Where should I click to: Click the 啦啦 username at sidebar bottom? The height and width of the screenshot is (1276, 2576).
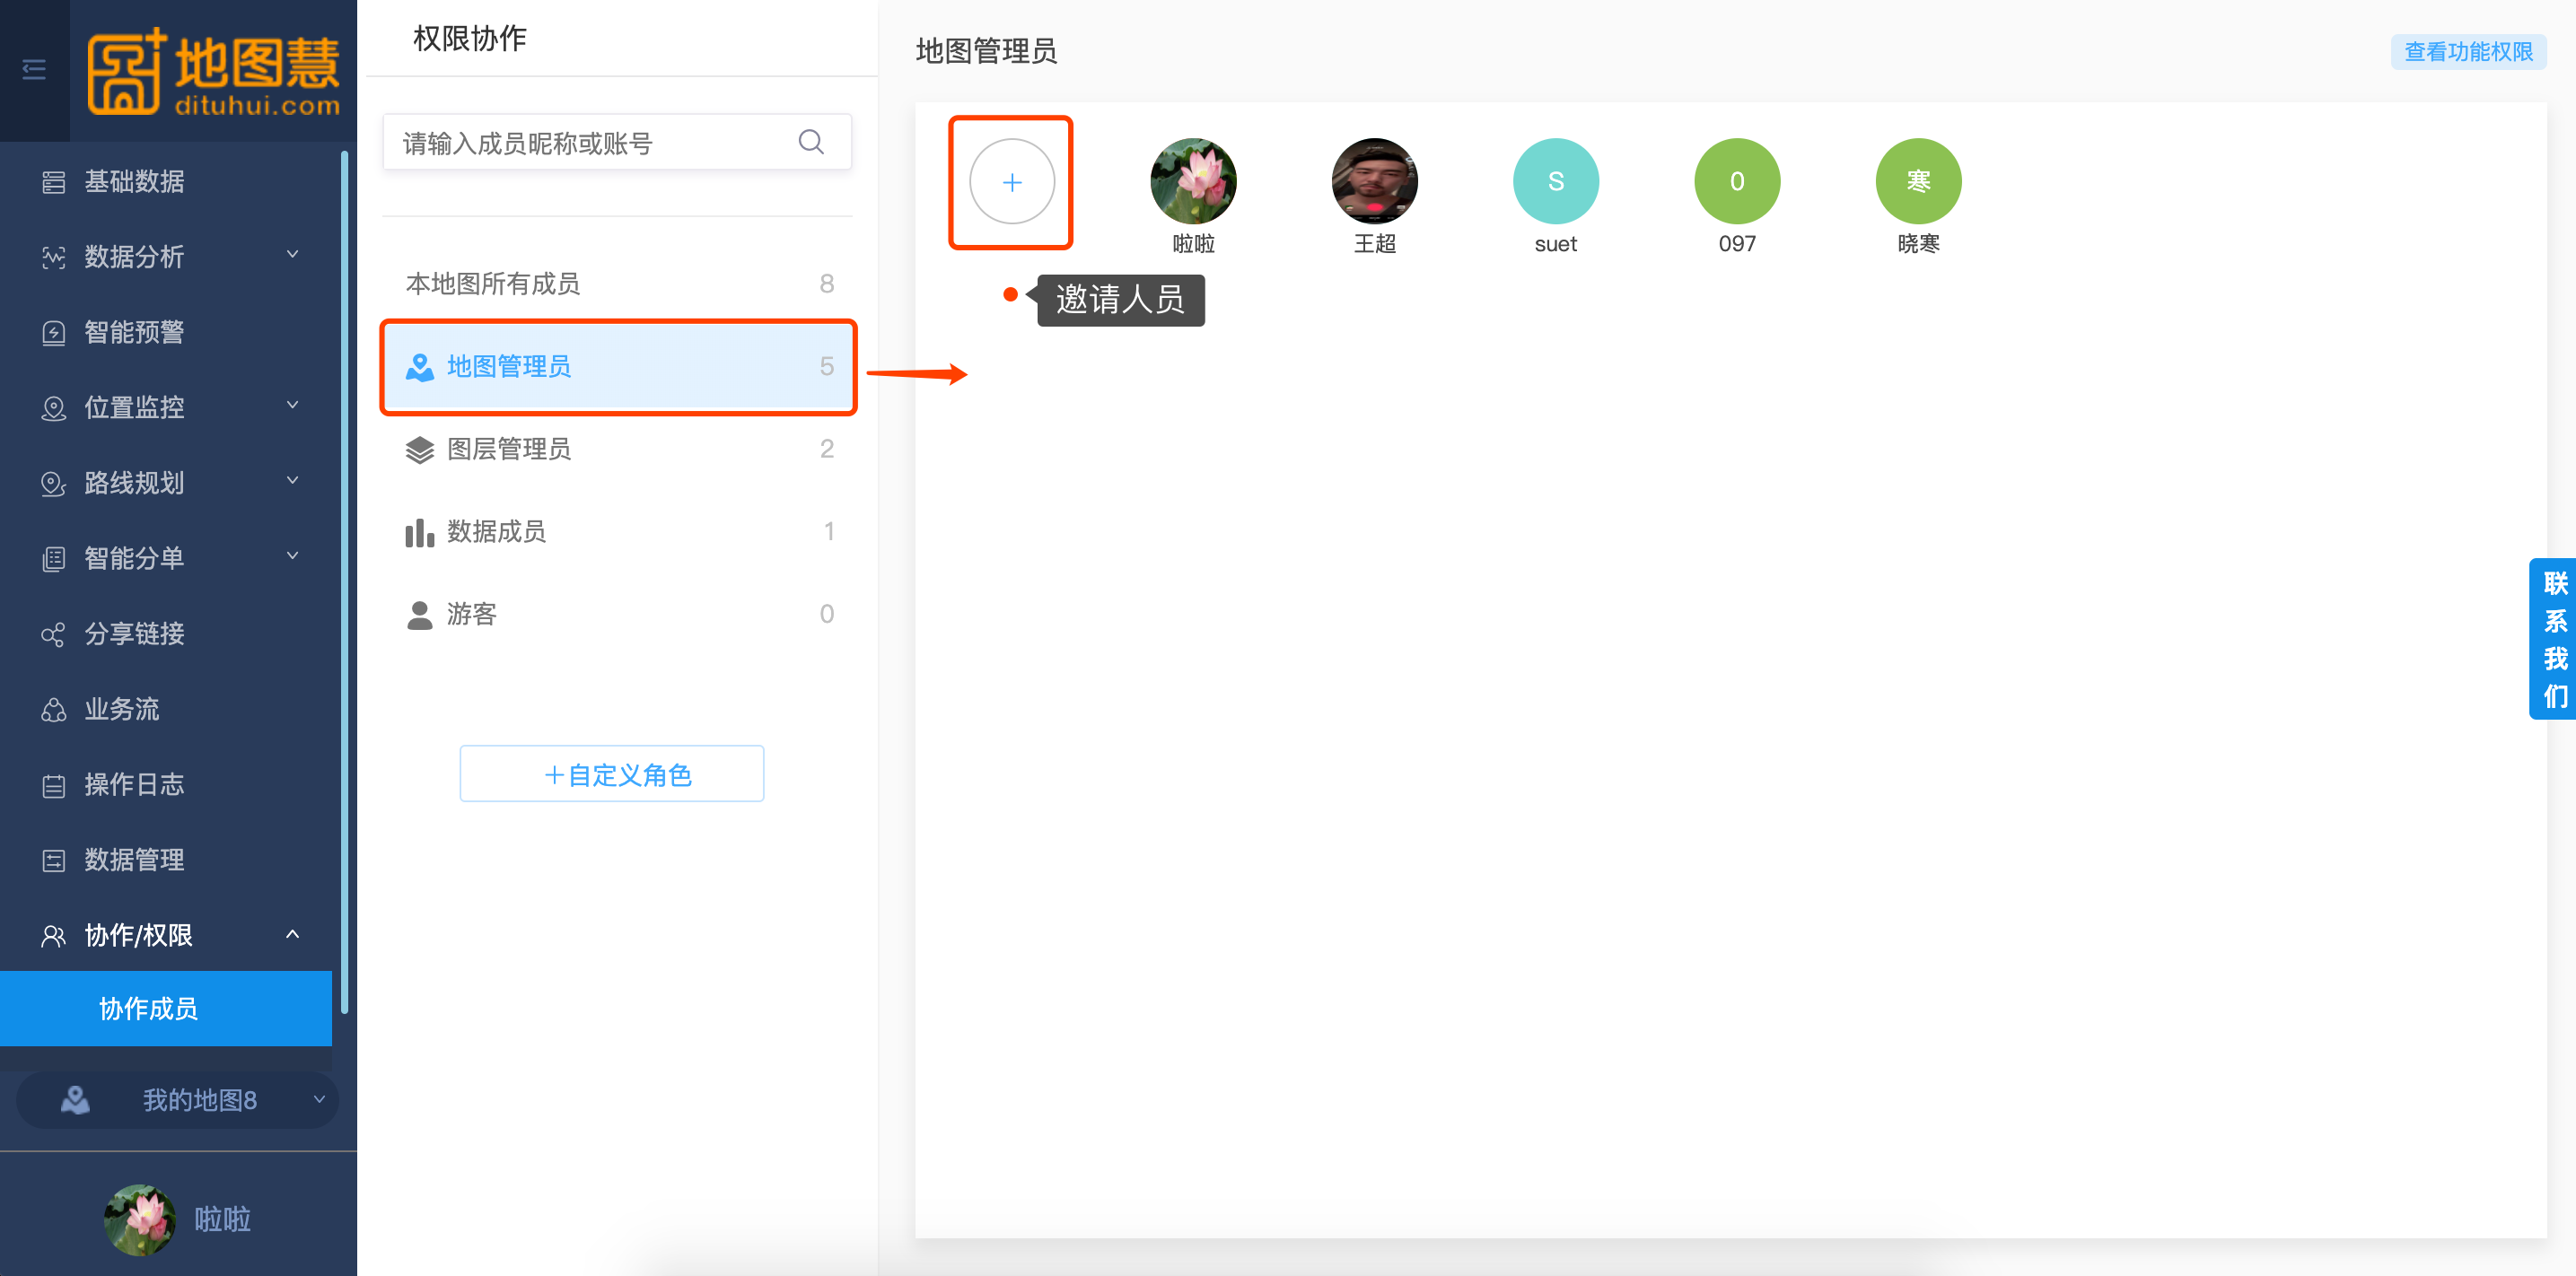click(222, 1220)
